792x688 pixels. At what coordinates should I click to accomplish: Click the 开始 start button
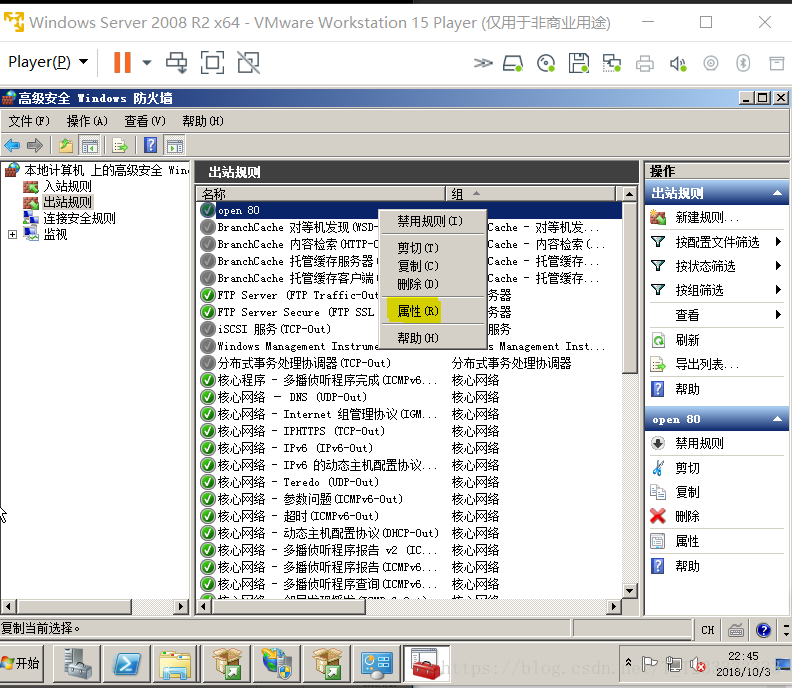pyautogui.click(x=21, y=663)
